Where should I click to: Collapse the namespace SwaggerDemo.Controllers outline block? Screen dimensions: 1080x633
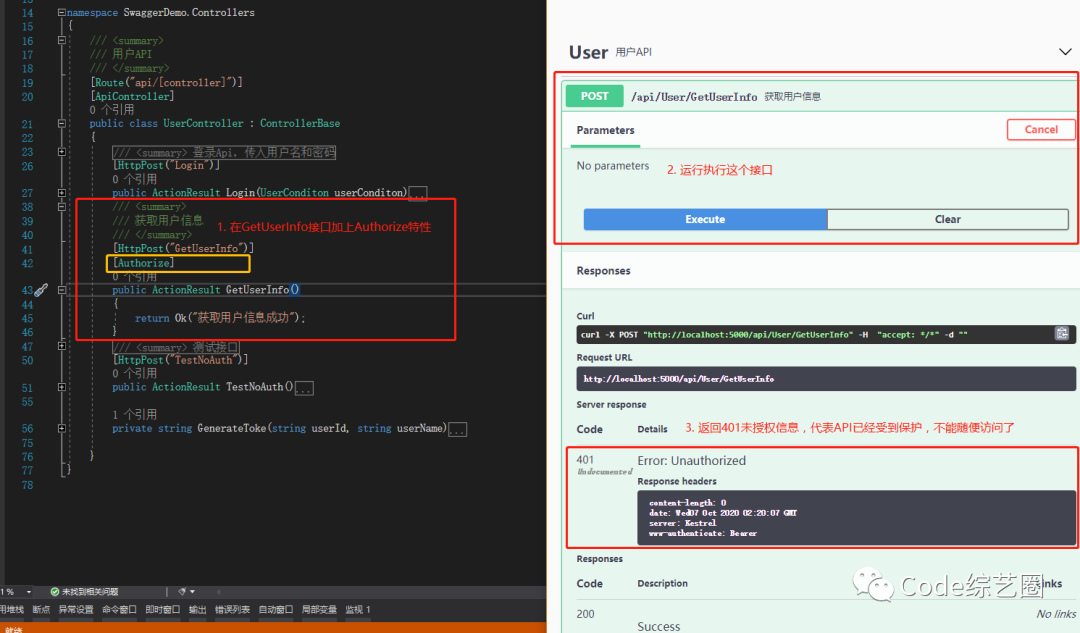[x=62, y=13]
